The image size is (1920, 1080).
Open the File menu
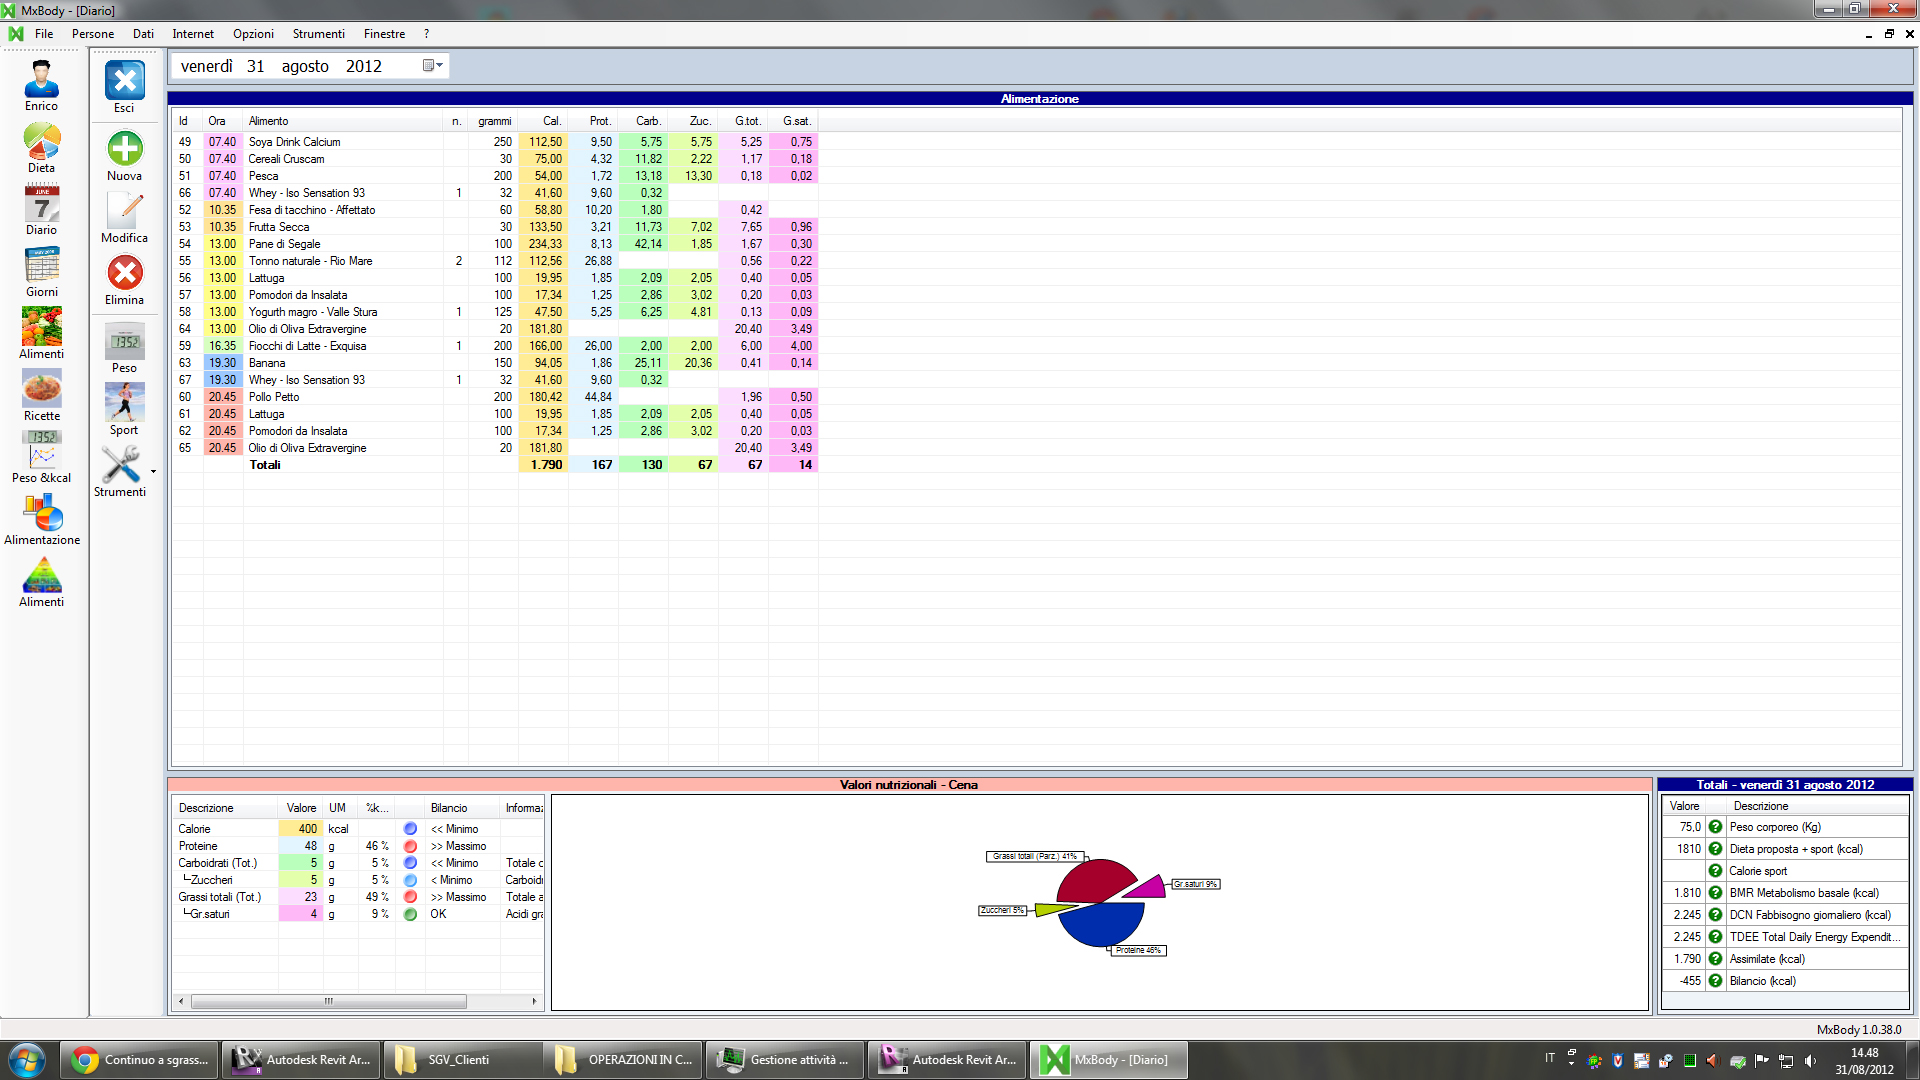click(44, 34)
